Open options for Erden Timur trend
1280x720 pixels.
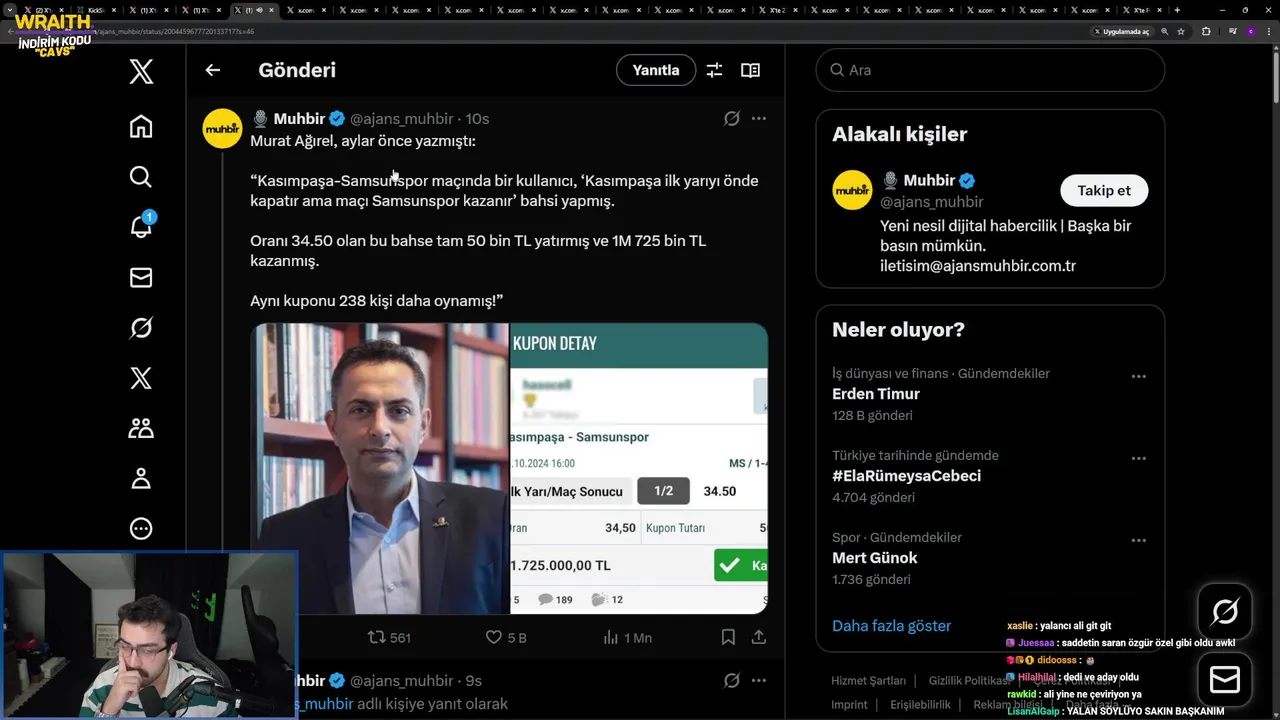pos(1138,377)
